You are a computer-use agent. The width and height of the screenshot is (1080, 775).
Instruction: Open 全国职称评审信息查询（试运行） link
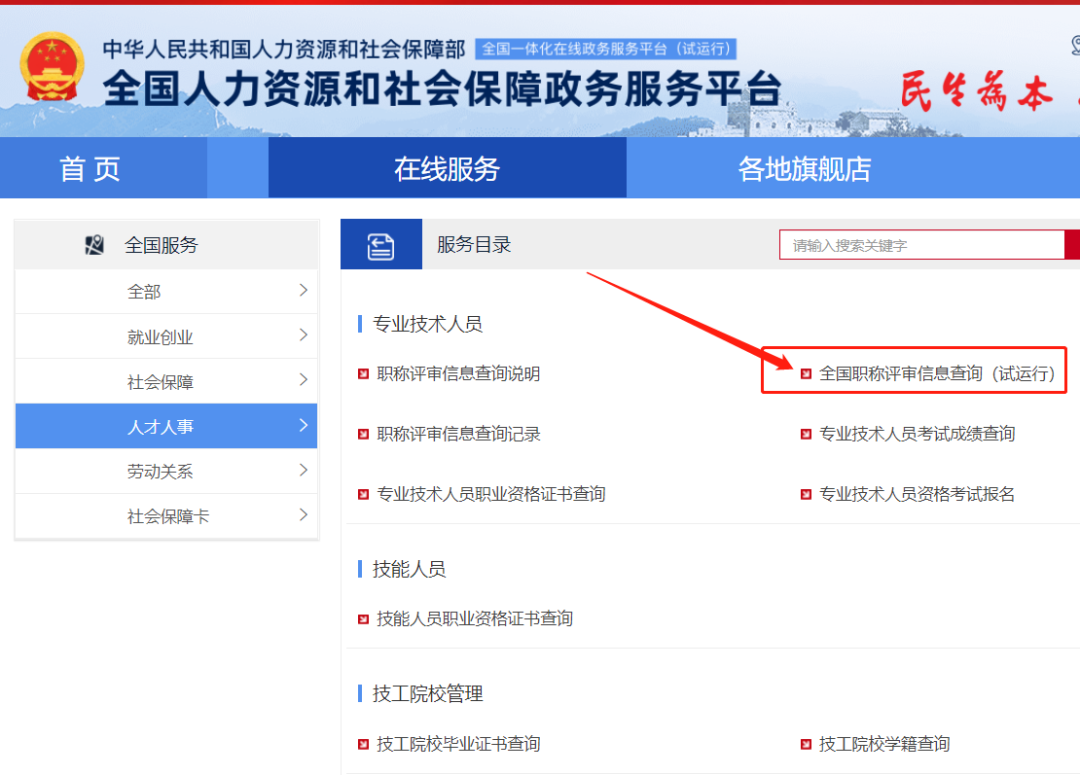[x=937, y=374]
